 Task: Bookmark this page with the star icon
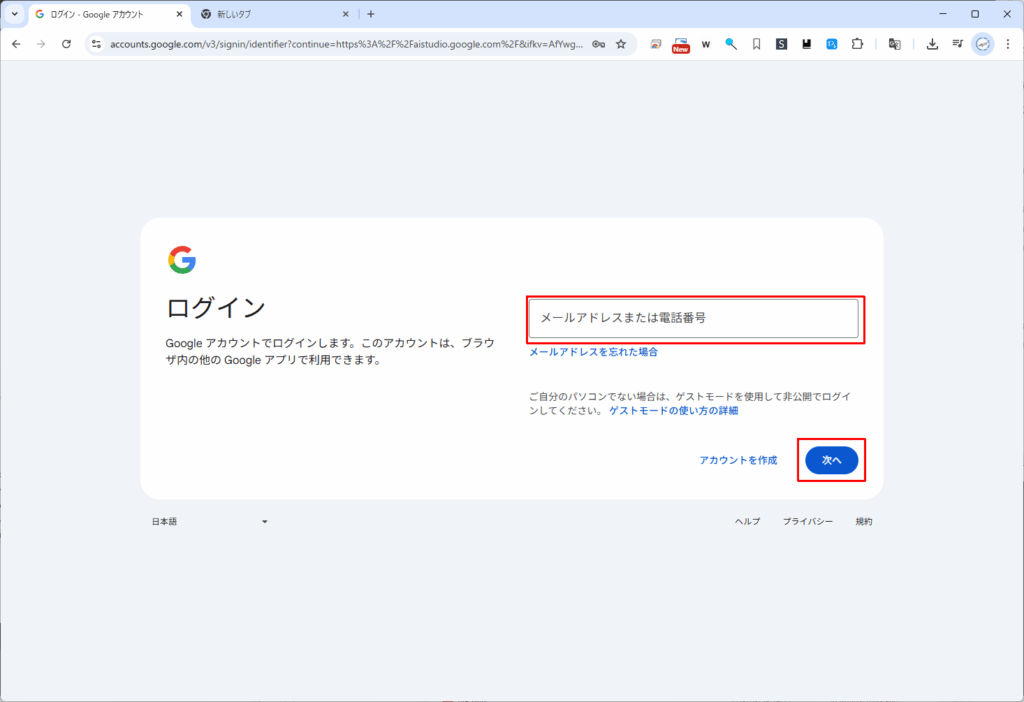(x=621, y=44)
